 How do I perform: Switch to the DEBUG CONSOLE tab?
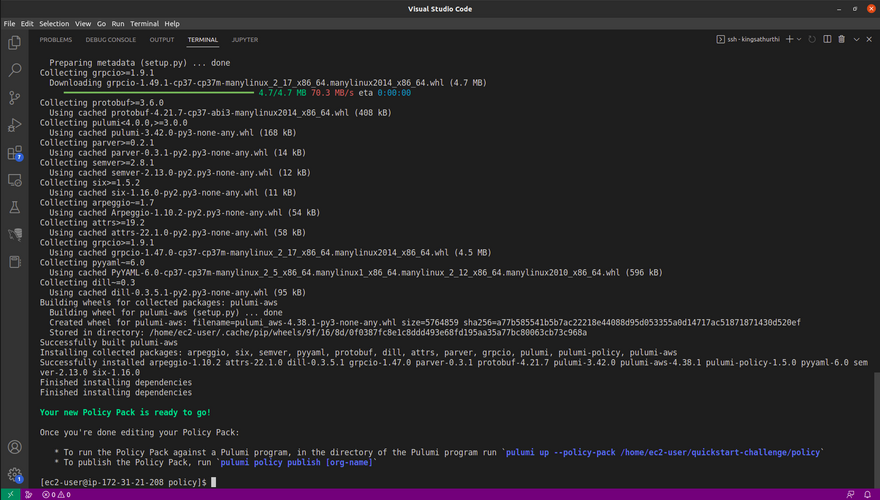click(x=110, y=40)
